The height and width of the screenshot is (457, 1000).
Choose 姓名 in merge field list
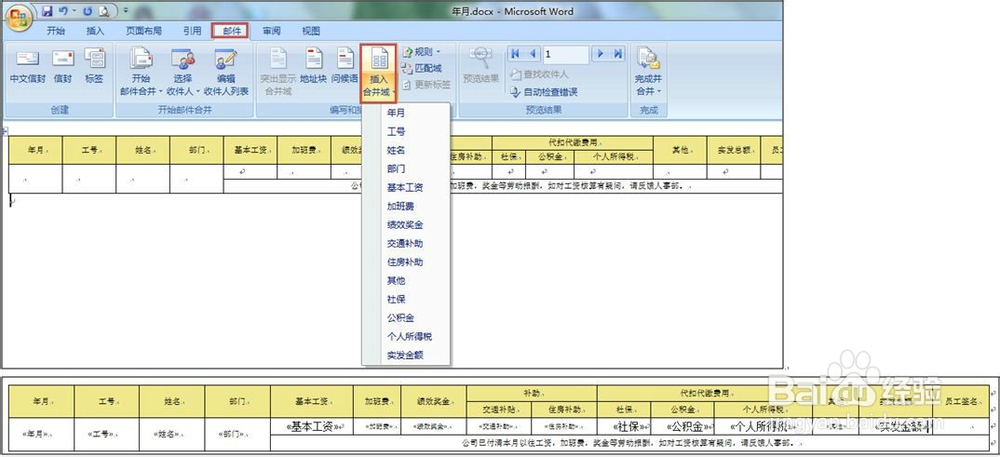tap(396, 150)
